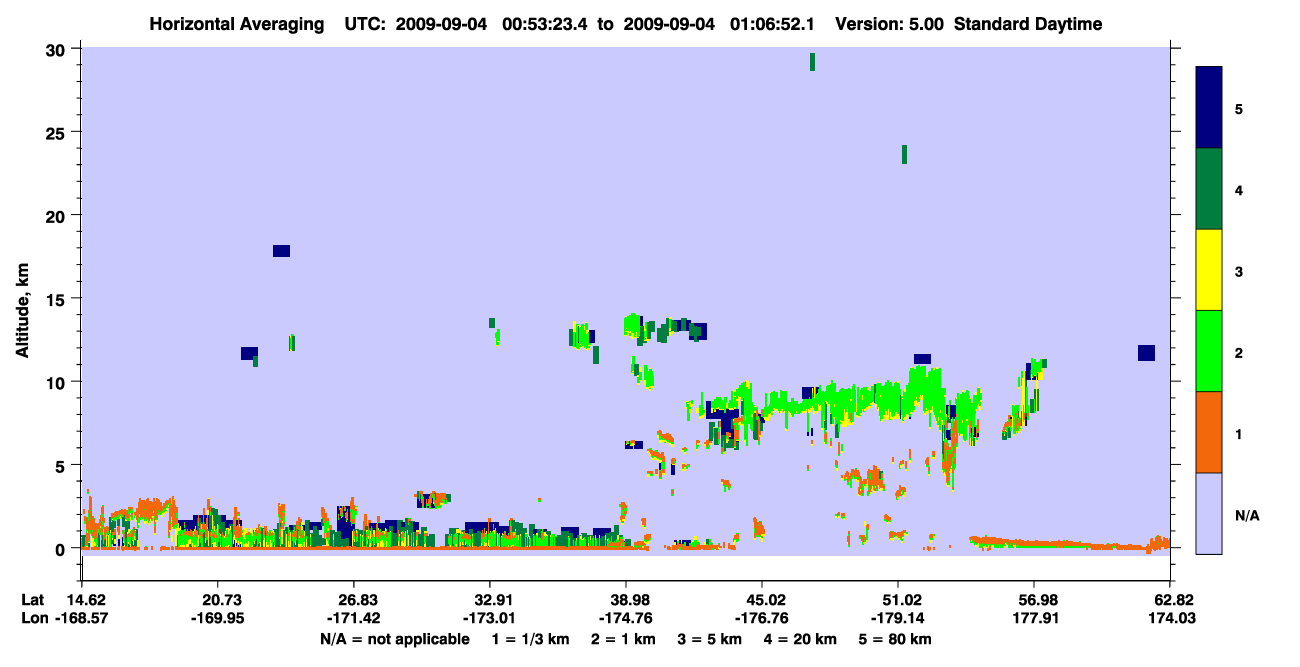Click the 25 altitude tick label

coord(58,132)
